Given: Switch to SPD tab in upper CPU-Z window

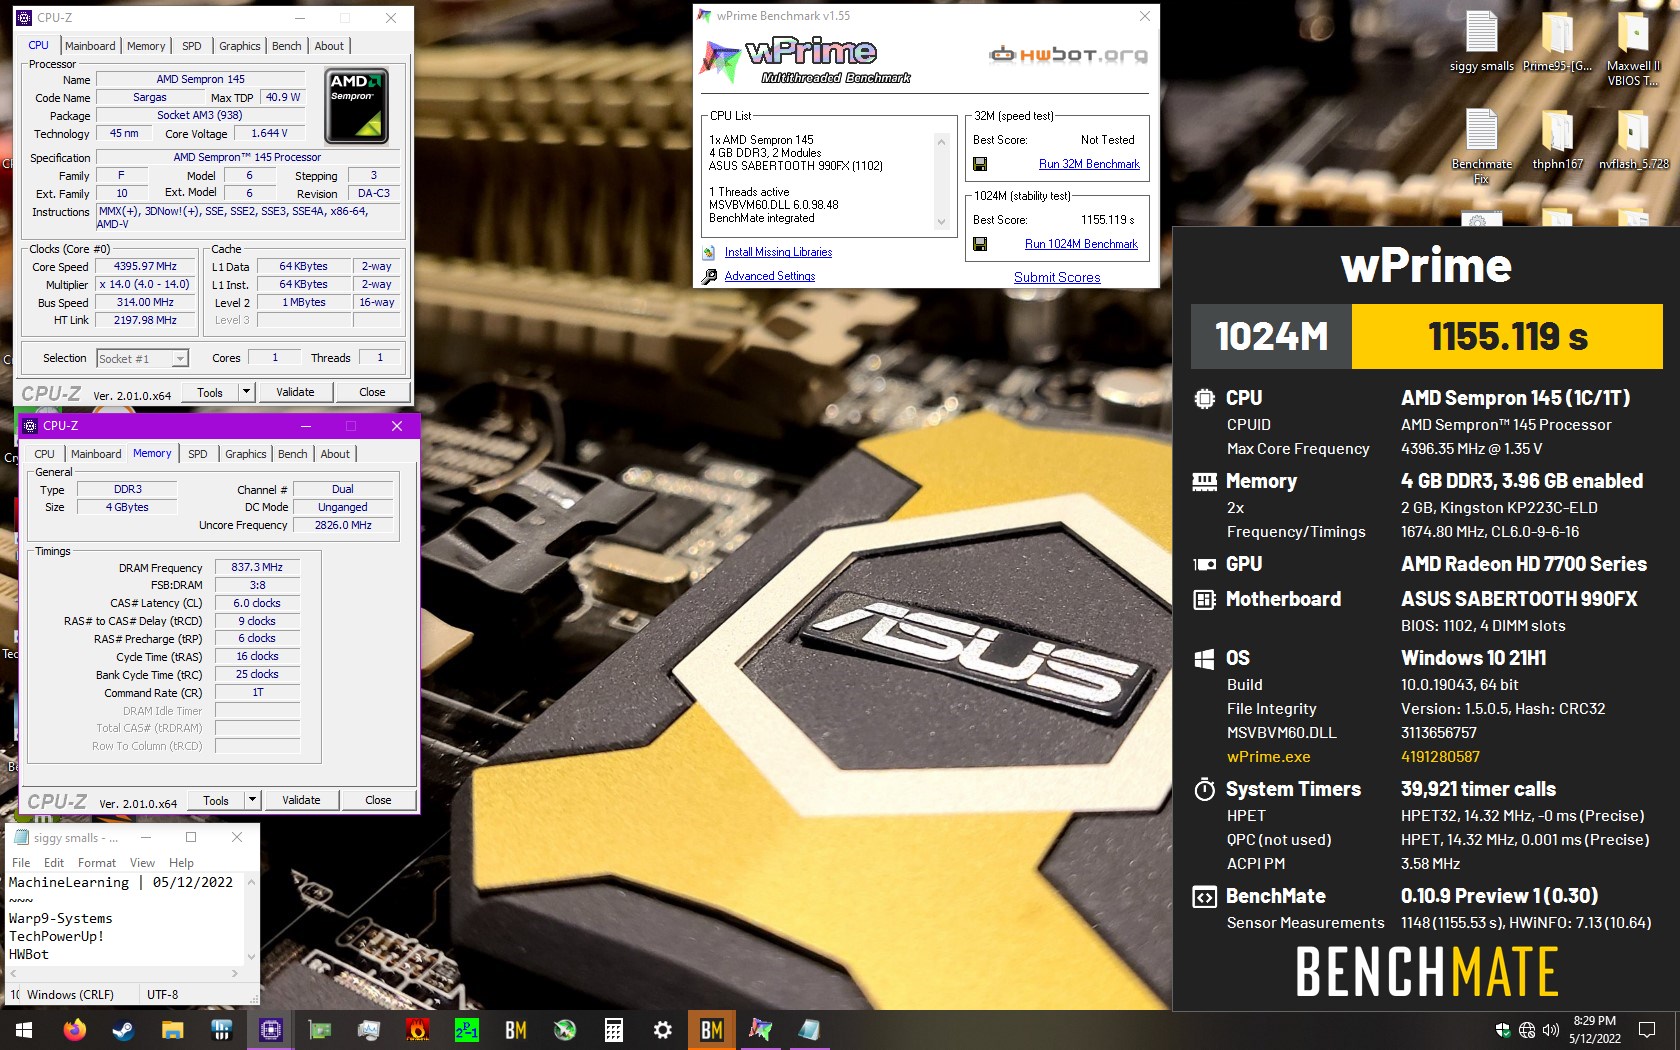Looking at the screenshot, I should [x=192, y=46].
